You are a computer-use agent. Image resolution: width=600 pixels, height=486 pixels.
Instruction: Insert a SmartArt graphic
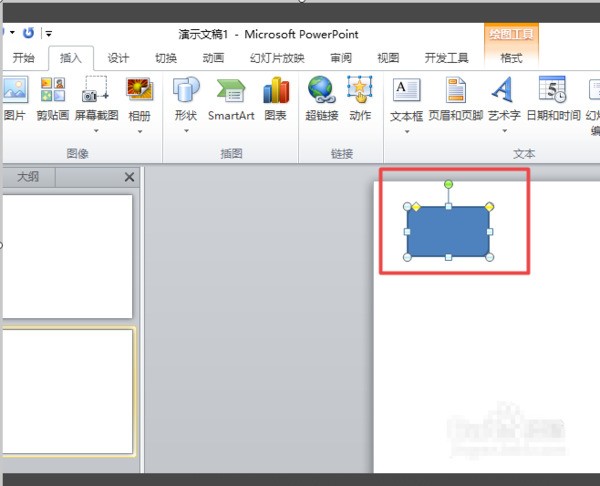[231, 100]
